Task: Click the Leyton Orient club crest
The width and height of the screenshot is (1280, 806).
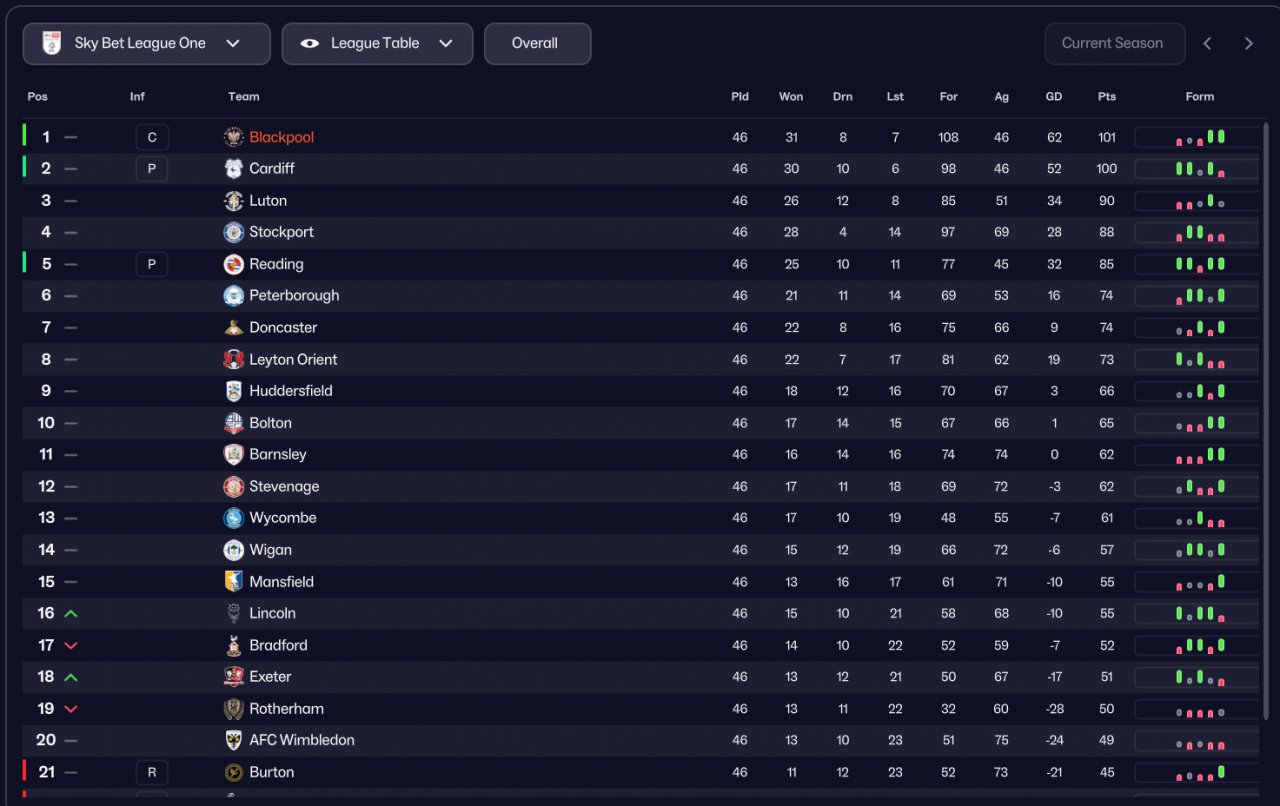Action: [233, 359]
